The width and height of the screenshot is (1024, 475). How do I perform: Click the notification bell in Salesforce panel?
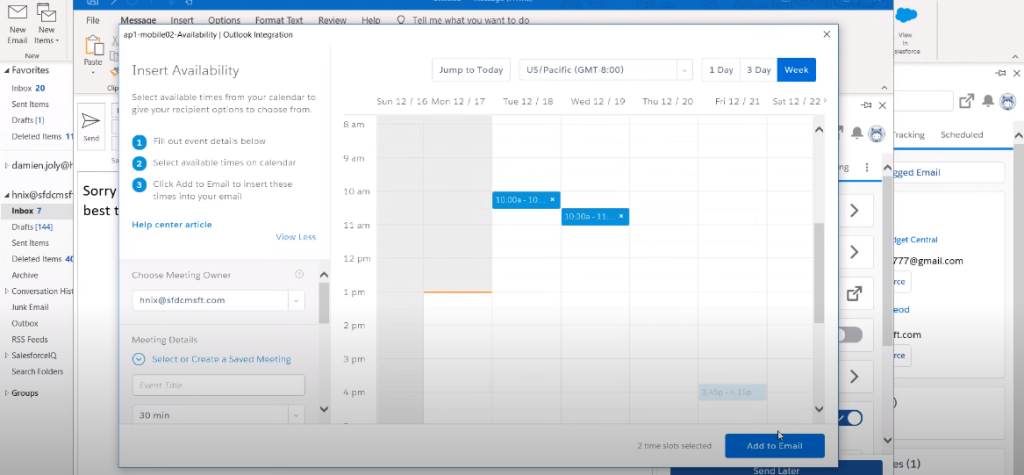point(988,100)
